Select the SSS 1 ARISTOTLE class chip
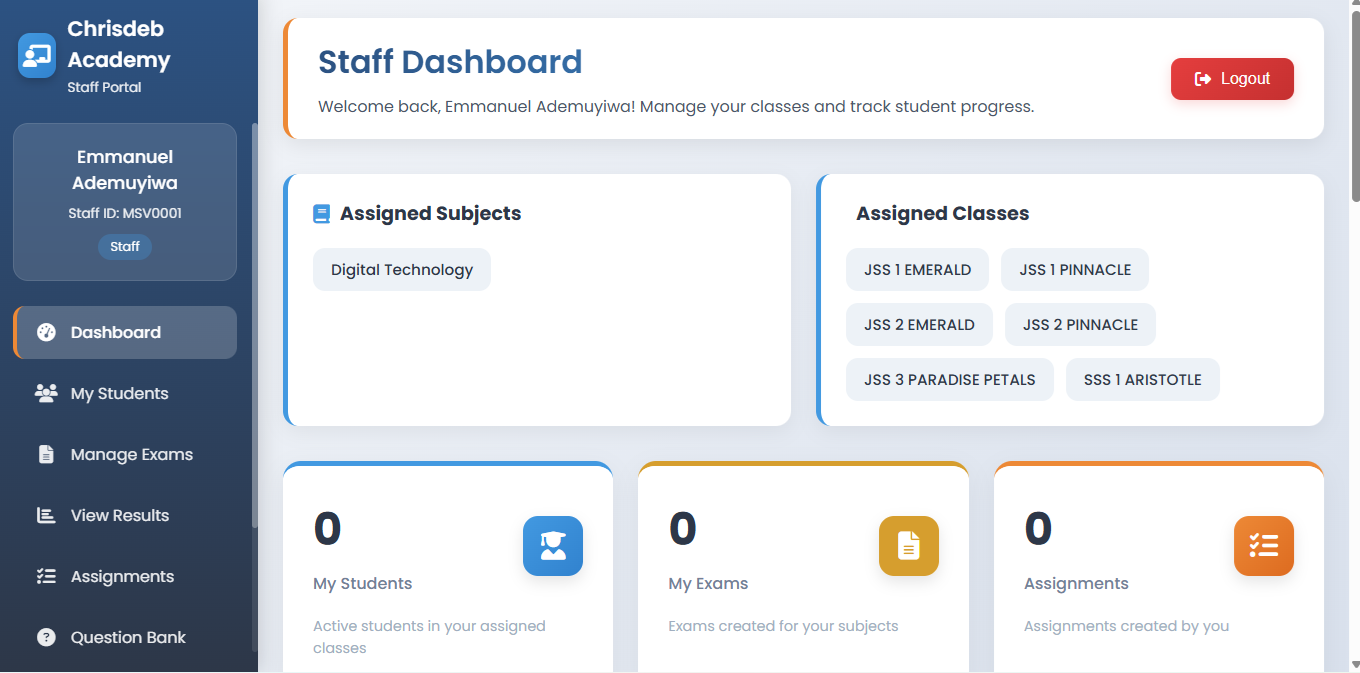Viewport: 1360px width, 673px height. click(1142, 379)
